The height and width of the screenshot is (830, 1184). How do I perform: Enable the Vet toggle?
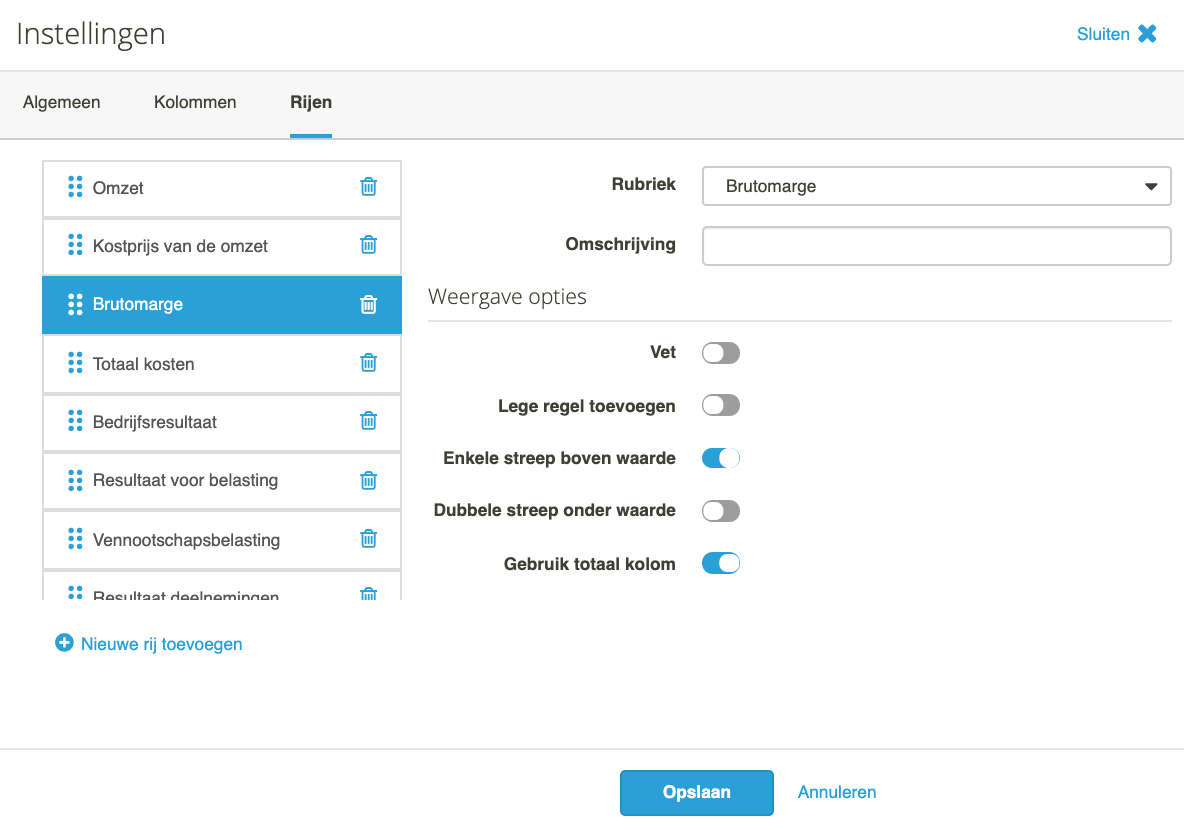720,353
